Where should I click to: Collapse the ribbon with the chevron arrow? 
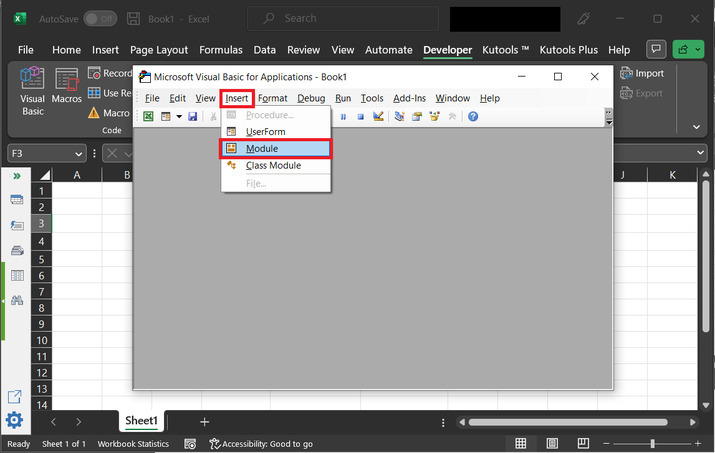pyautogui.click(x=696, y=127)
